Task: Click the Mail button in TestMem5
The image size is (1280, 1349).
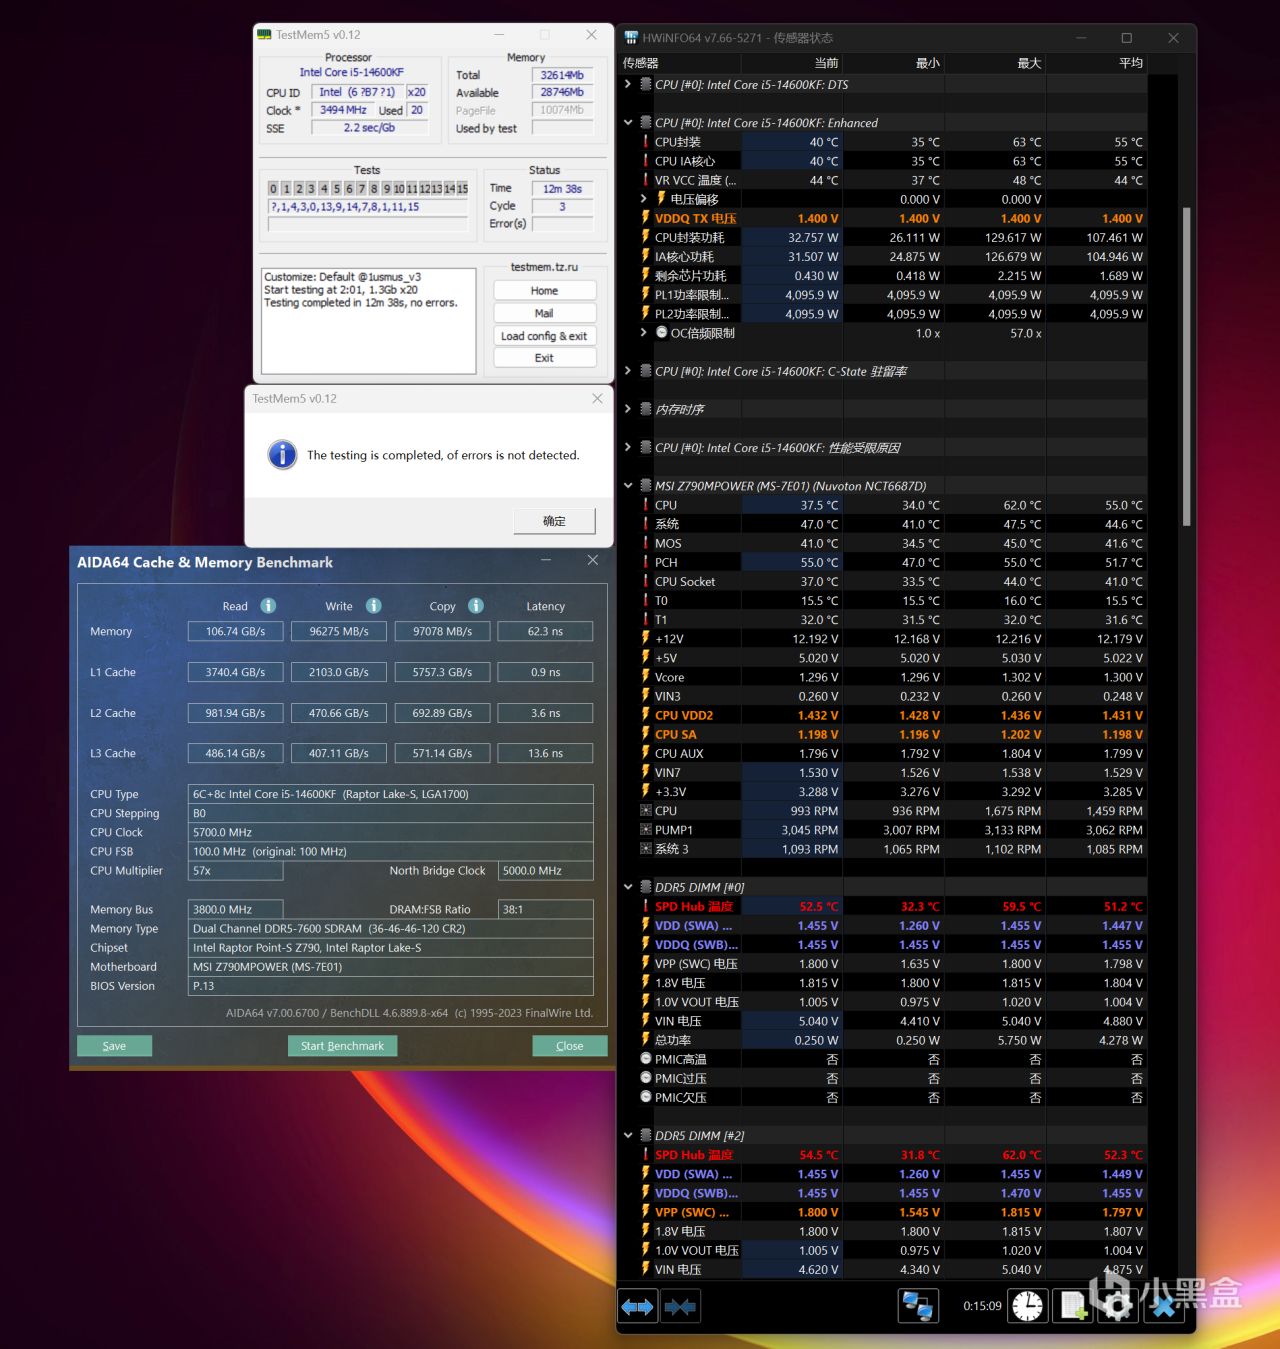Action: pyautogui.click(x=544, y=313)
